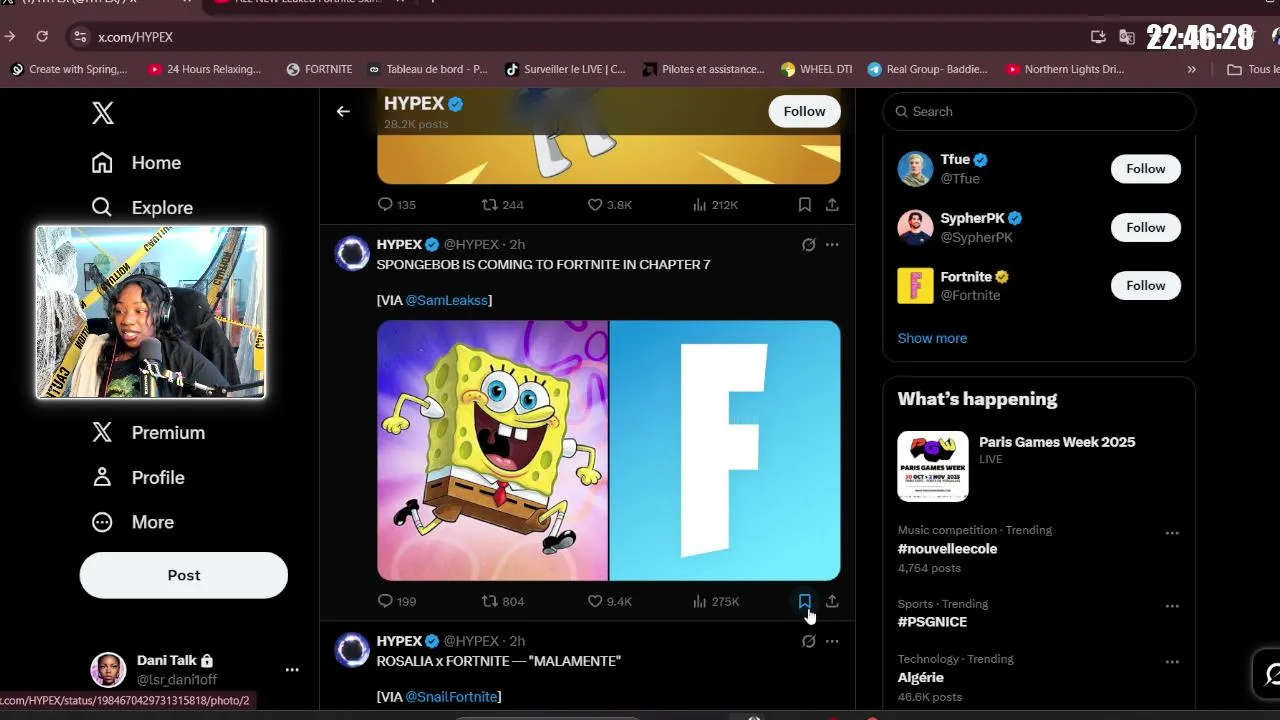Image resolution: width=1280 pixels, height=720 pixels.
Task: Open the Tableau de bord bookmark
Action: coord(428,69)
